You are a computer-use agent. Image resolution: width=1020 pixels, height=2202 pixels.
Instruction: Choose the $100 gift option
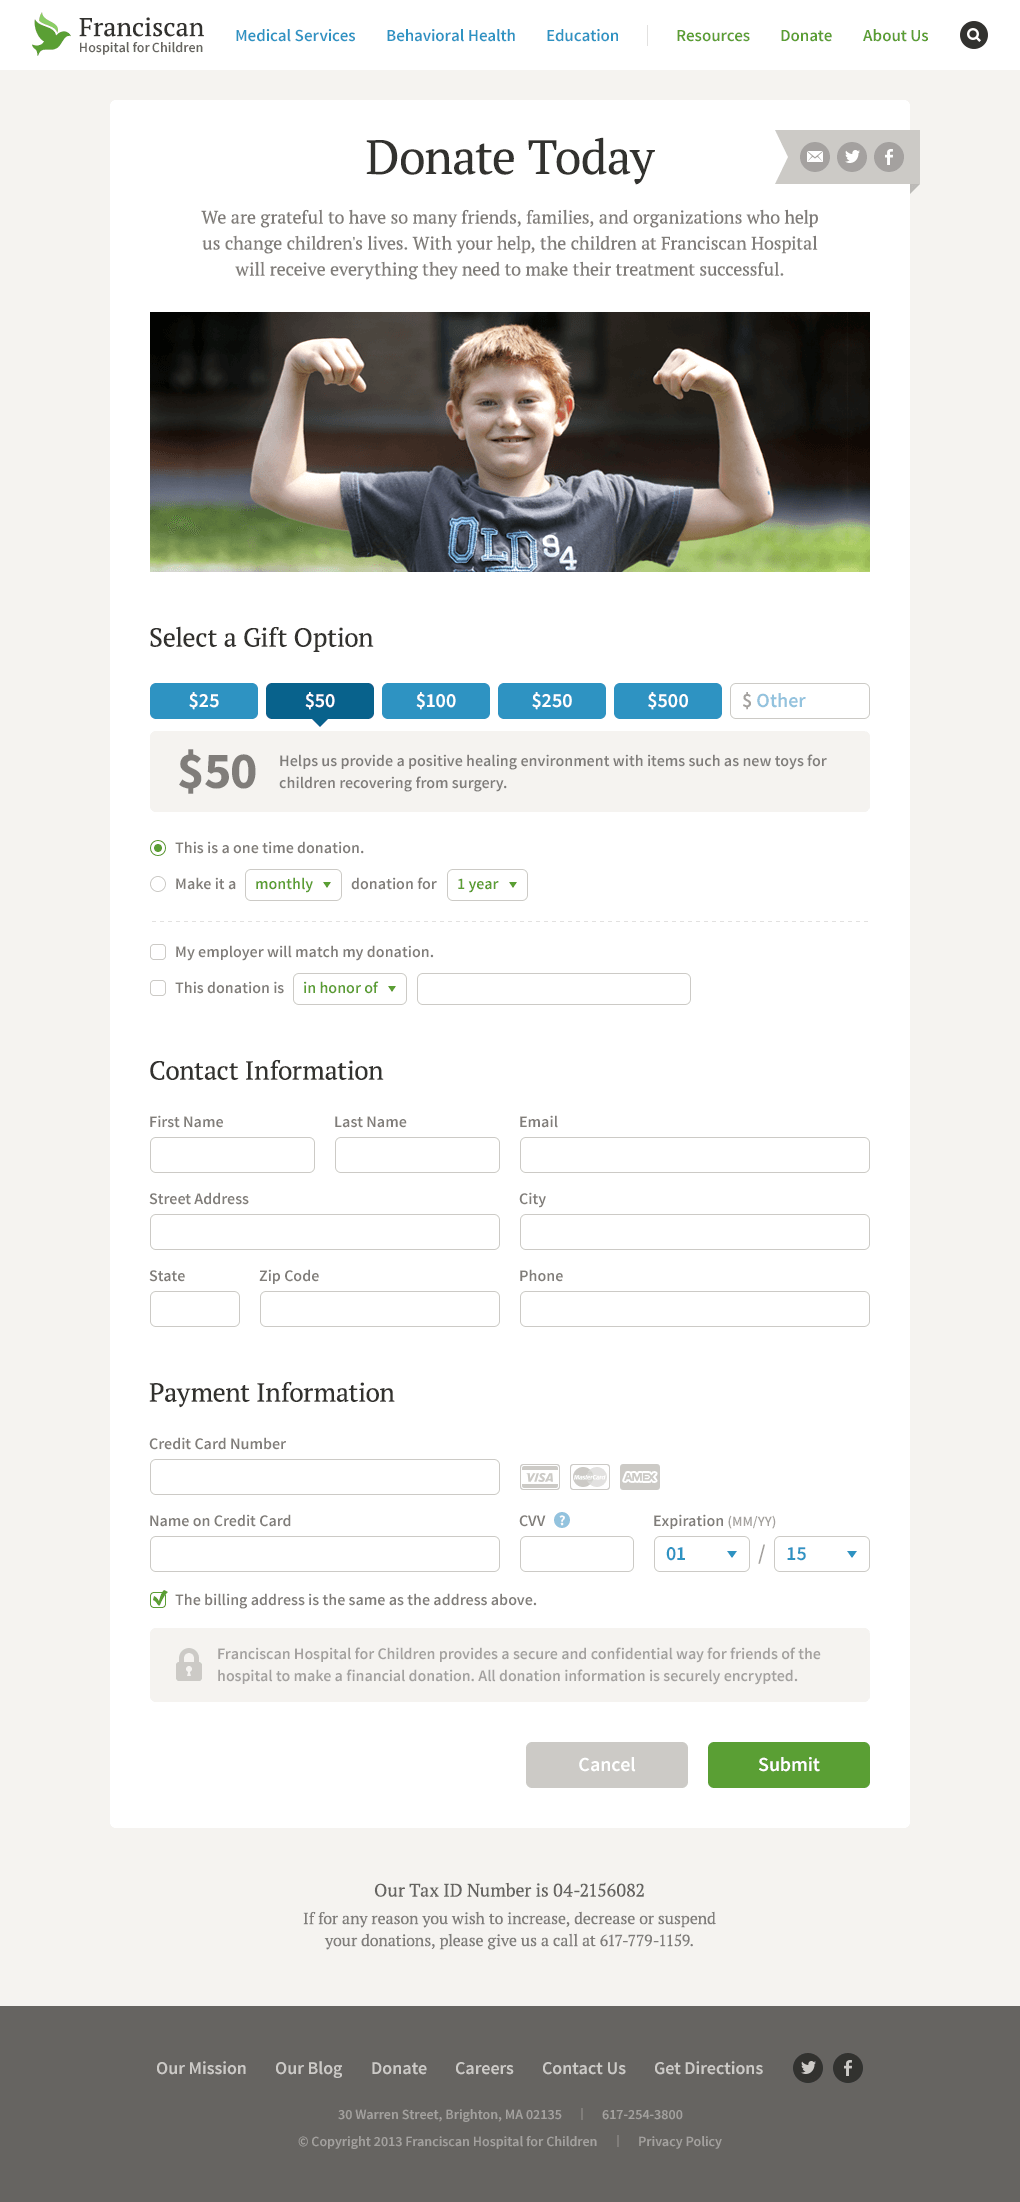tap(436, 701)
